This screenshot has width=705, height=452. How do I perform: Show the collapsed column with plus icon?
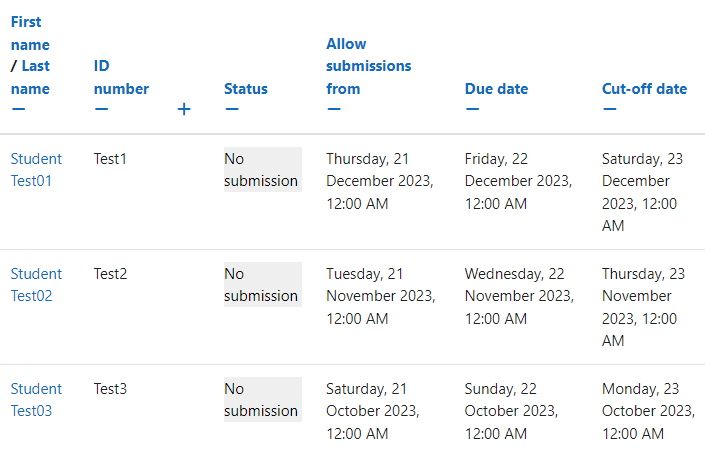tap(184, 109)
